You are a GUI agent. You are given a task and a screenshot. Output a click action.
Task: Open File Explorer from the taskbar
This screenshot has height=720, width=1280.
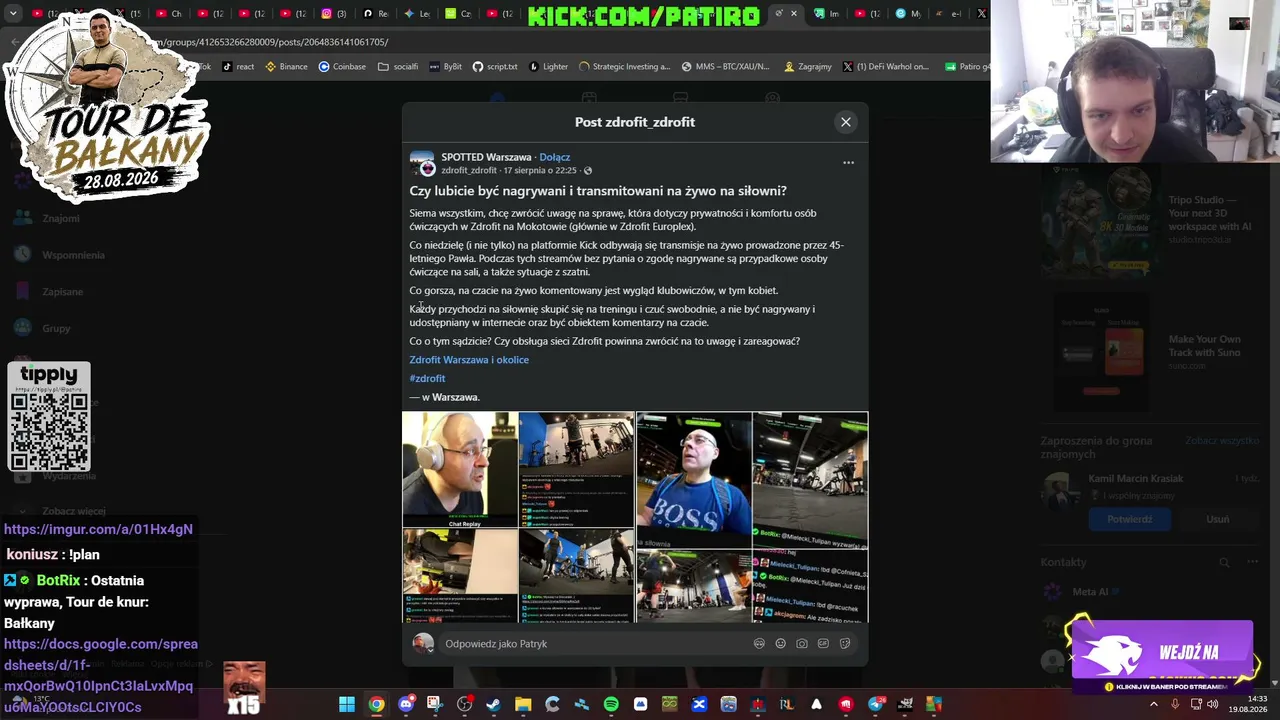click(x=523, y=704)
